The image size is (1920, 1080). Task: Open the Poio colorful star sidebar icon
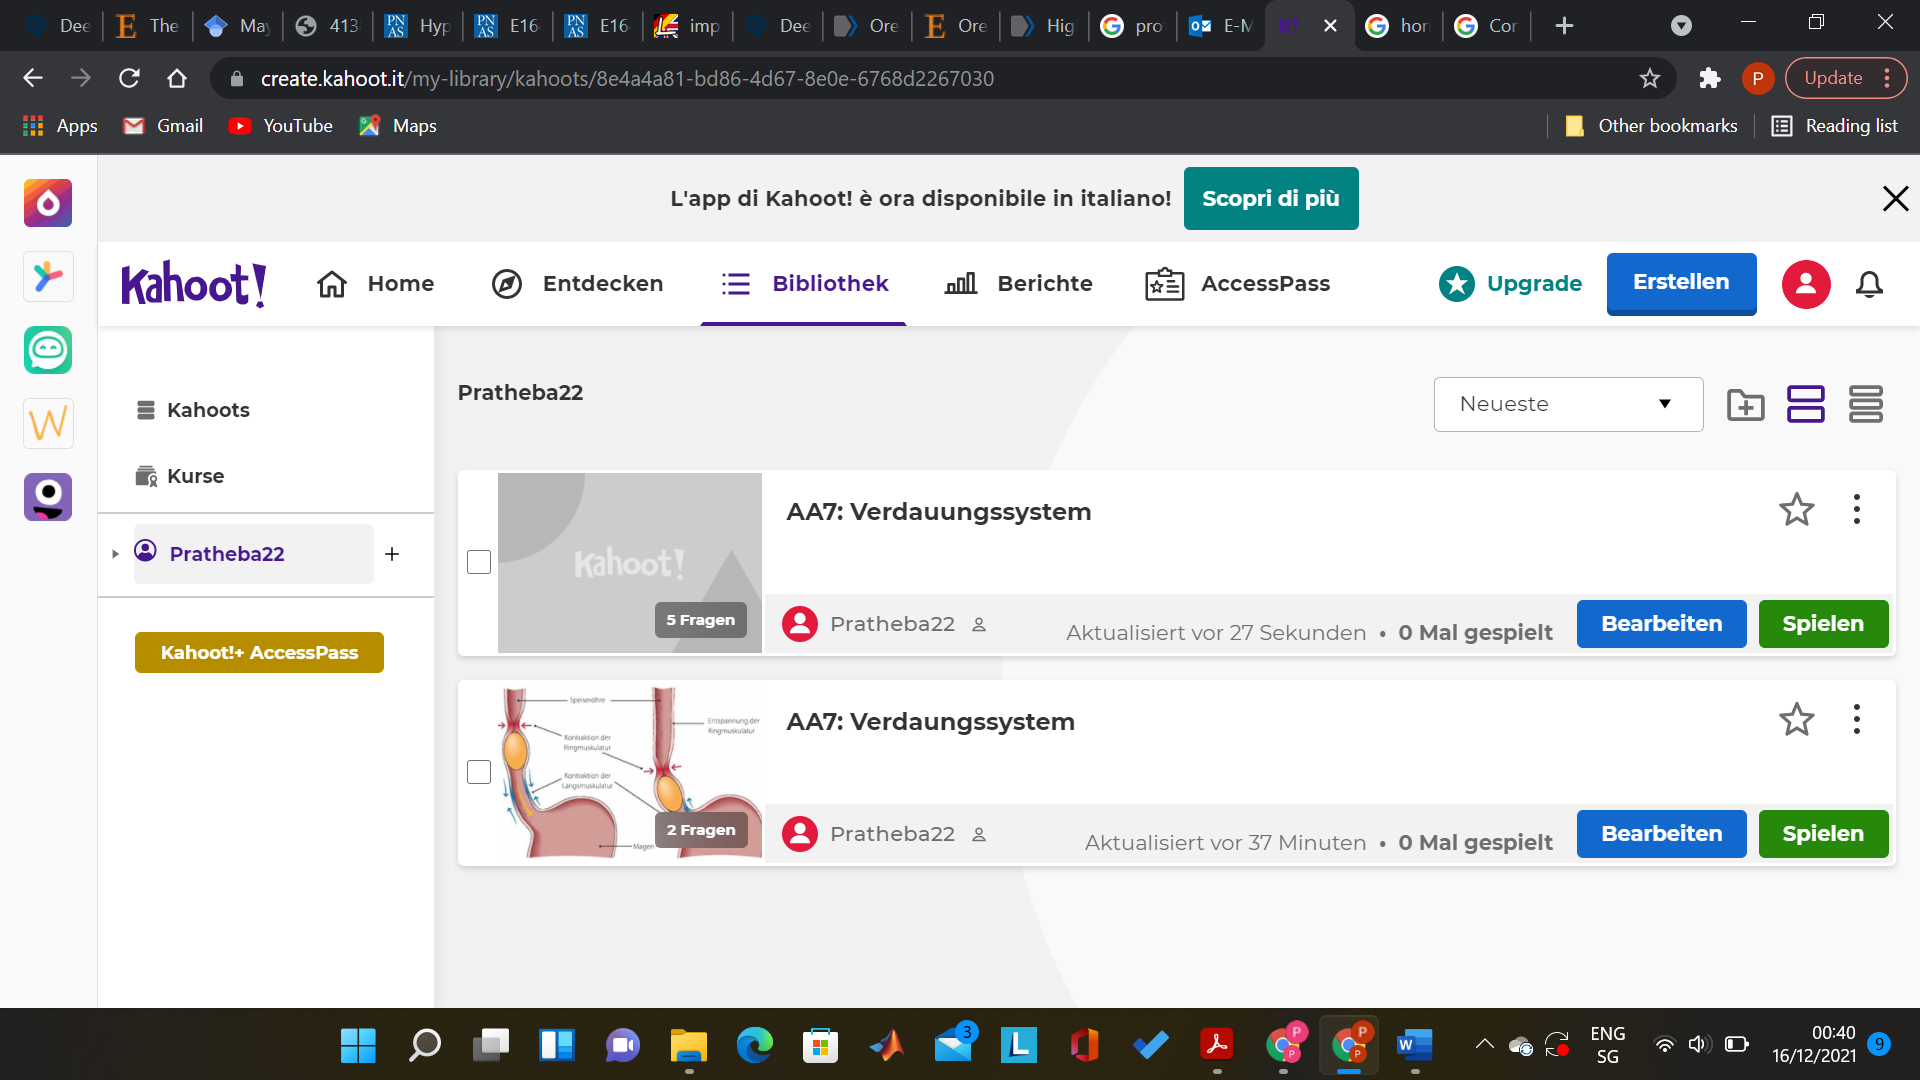coord(48,277)
